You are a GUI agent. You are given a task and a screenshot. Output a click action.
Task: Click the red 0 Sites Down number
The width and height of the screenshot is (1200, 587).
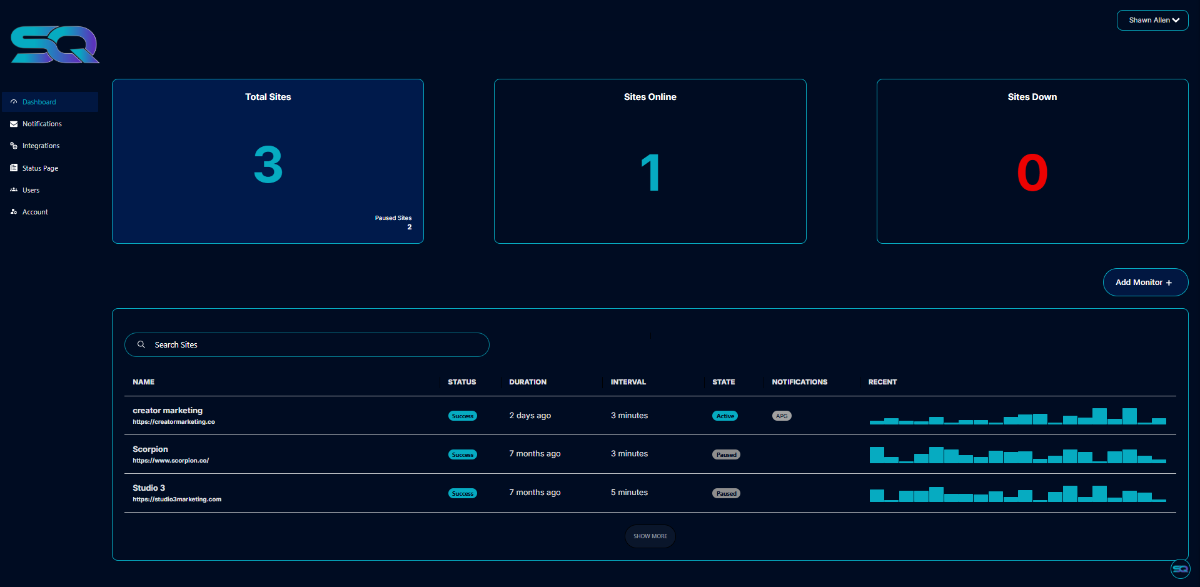(1032, 173)
